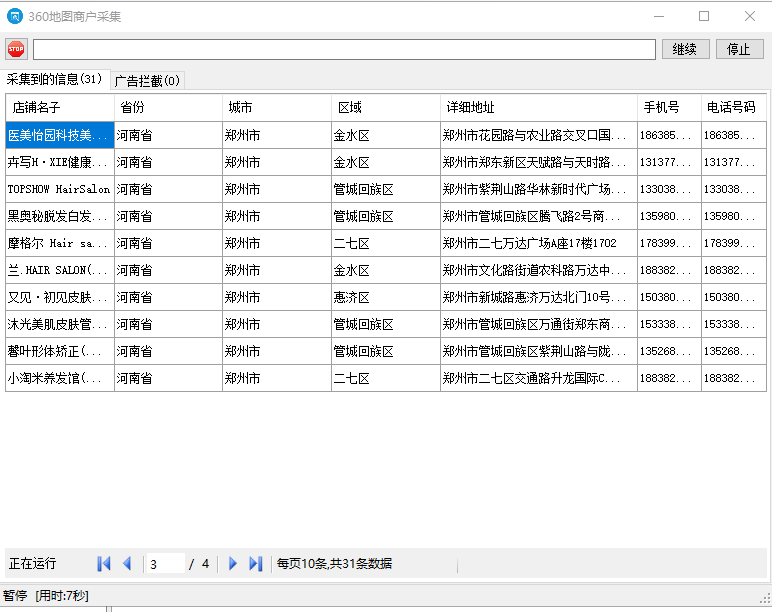Select the 摩格尔 Hair sa... shop cell
The width and height of the screenshot is (772, 612).
(60, 244)
